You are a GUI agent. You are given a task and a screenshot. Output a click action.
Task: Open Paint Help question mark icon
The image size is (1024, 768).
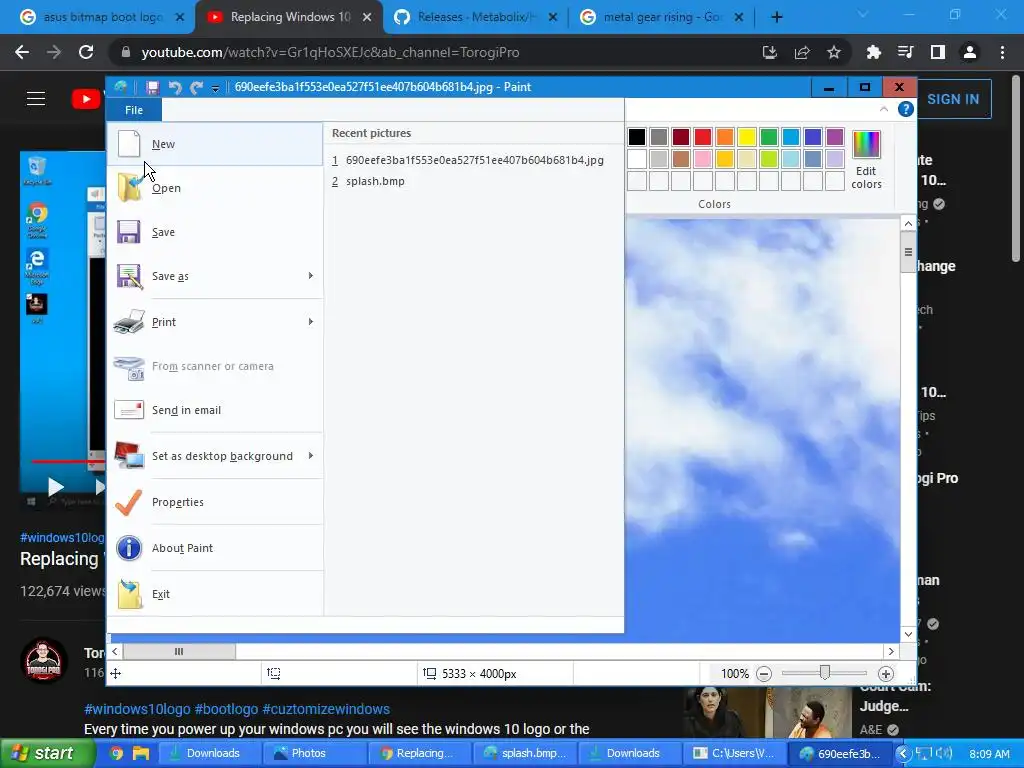905,109
